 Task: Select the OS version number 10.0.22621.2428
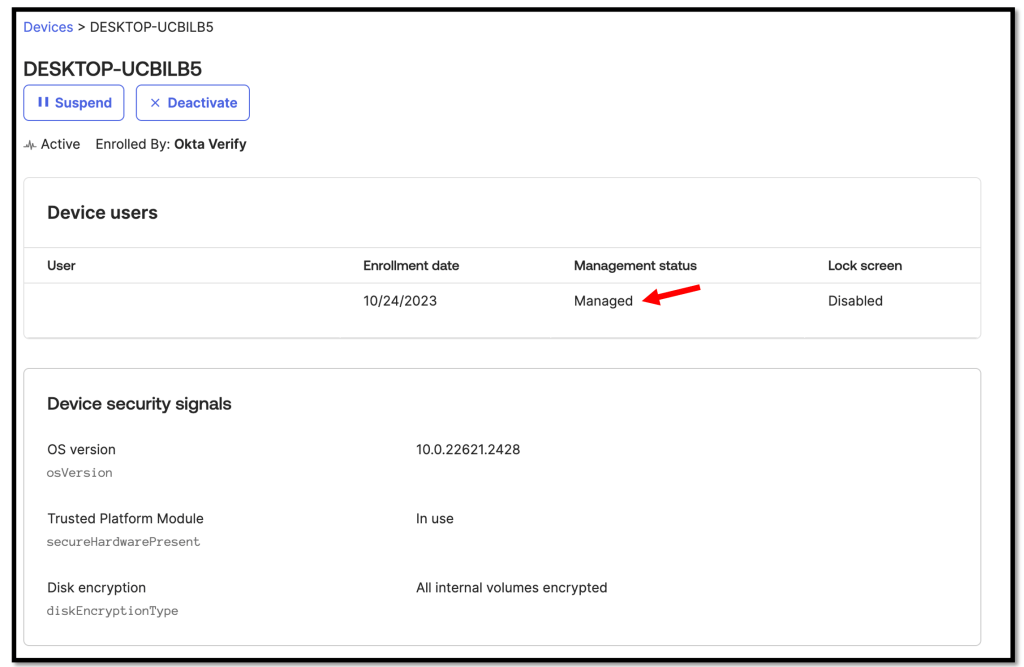tap(468, 450)
